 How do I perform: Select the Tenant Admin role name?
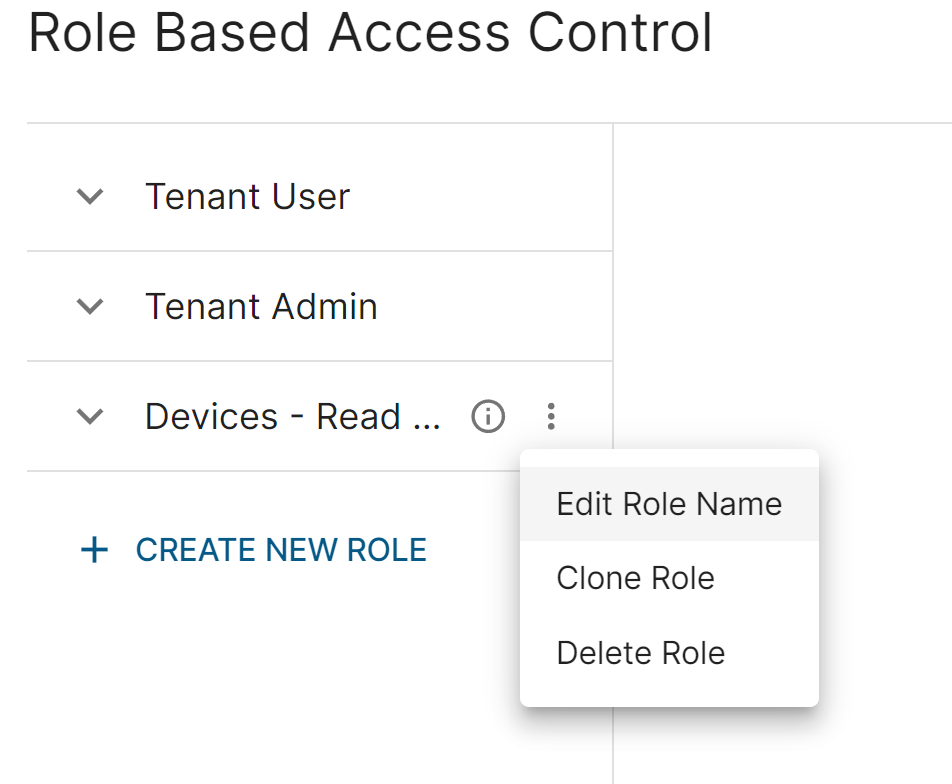click(261, 306)
